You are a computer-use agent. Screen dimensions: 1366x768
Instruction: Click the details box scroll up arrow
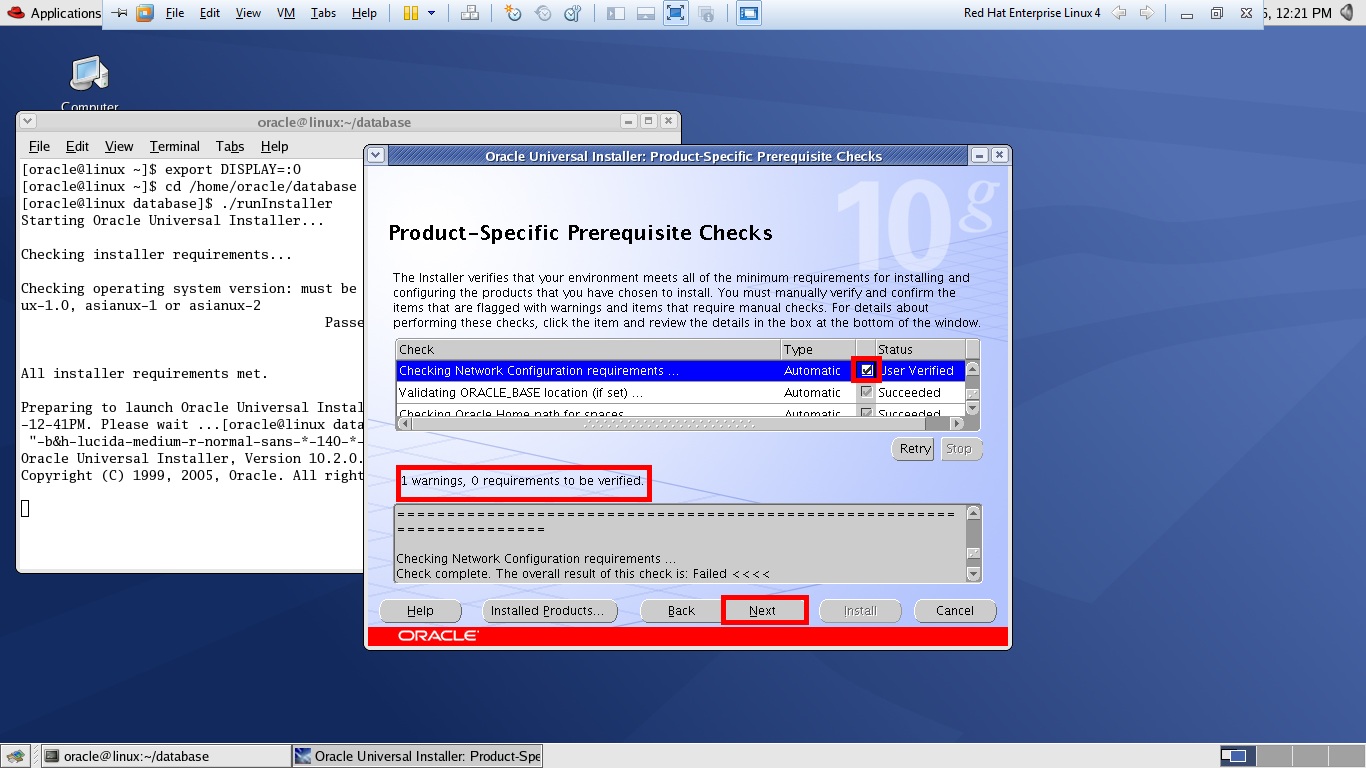point(974,513)
